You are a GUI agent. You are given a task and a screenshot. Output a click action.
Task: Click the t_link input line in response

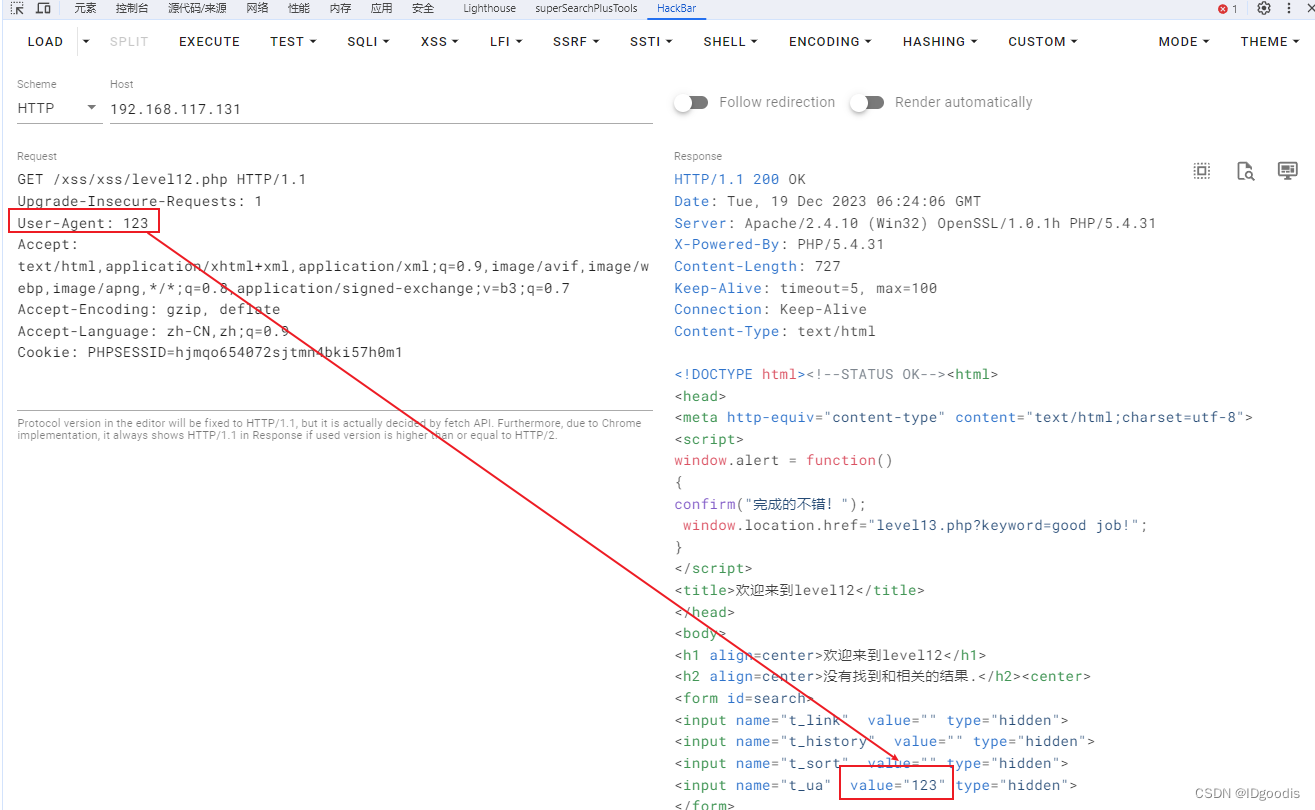coord(871,720)
